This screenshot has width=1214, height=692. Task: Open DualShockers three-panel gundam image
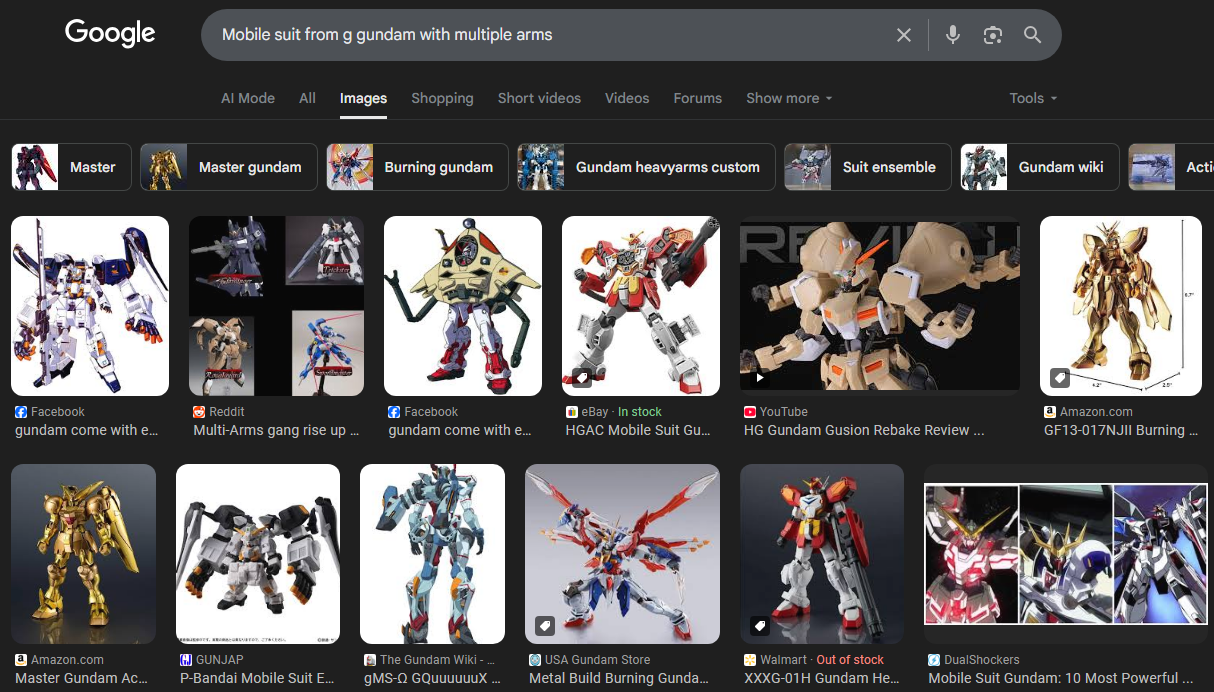pyautogui.click(x=1066, y=554)
